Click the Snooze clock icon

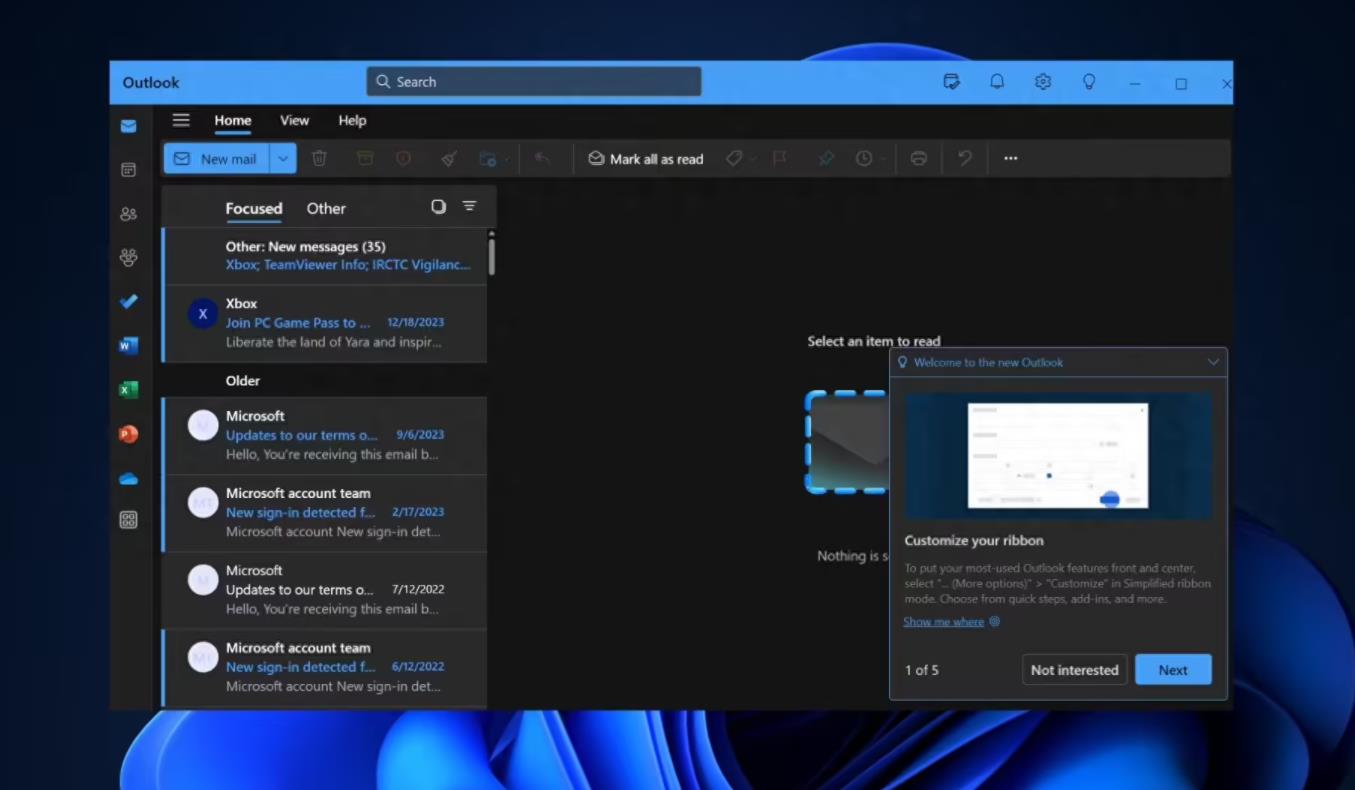[864, 158]
